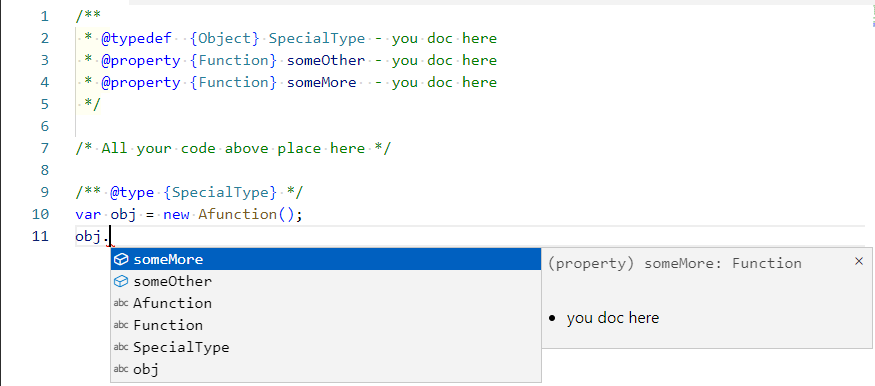
Task: Click 'new' keyword on line 10
Action: pos(176,214)
